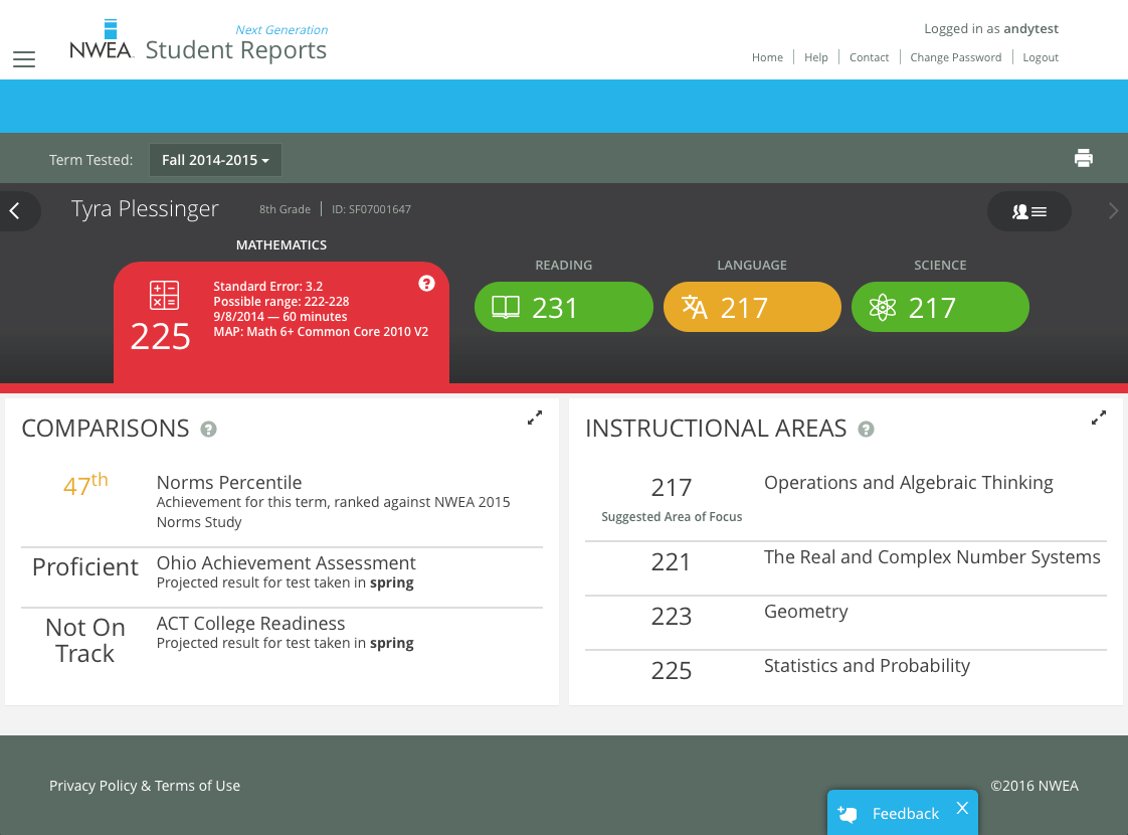Click the Logout link
This screenshot has height=835, width=1128.
click(1040, 58)
